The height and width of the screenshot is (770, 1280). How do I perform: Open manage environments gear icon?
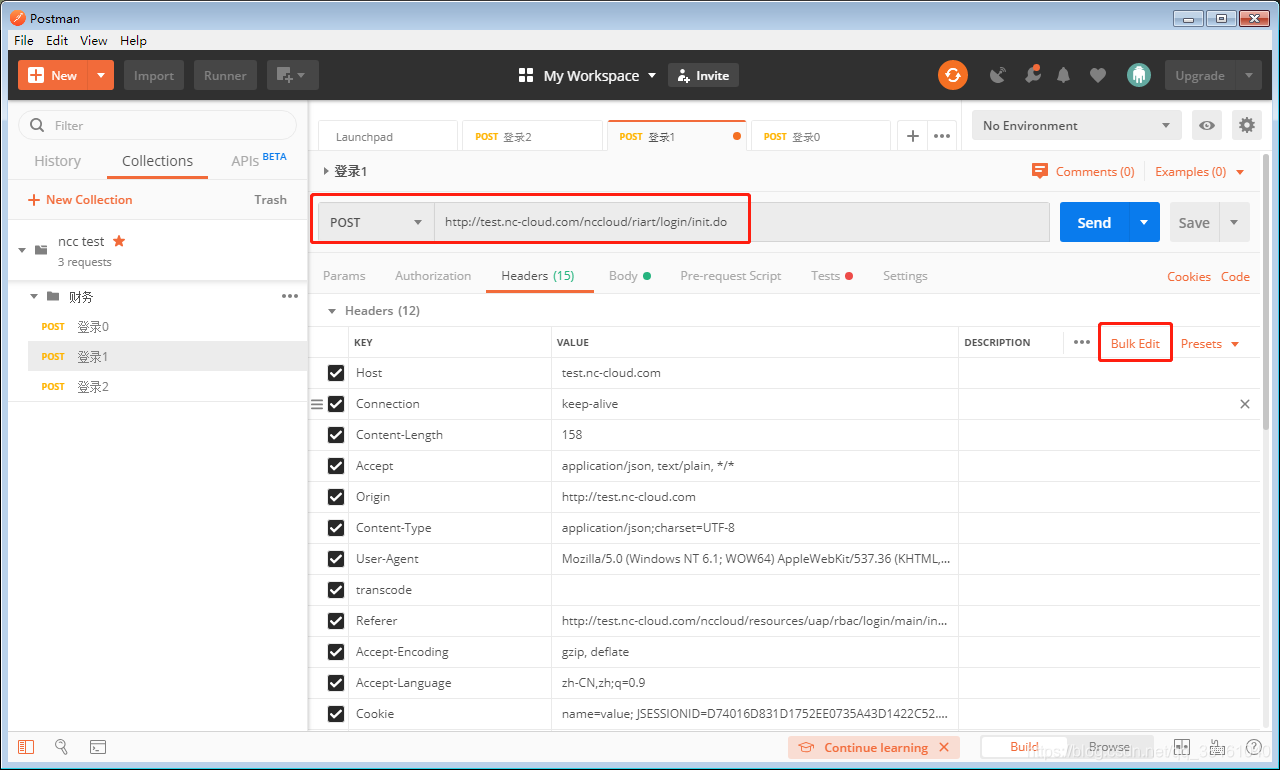(1246, 125)
